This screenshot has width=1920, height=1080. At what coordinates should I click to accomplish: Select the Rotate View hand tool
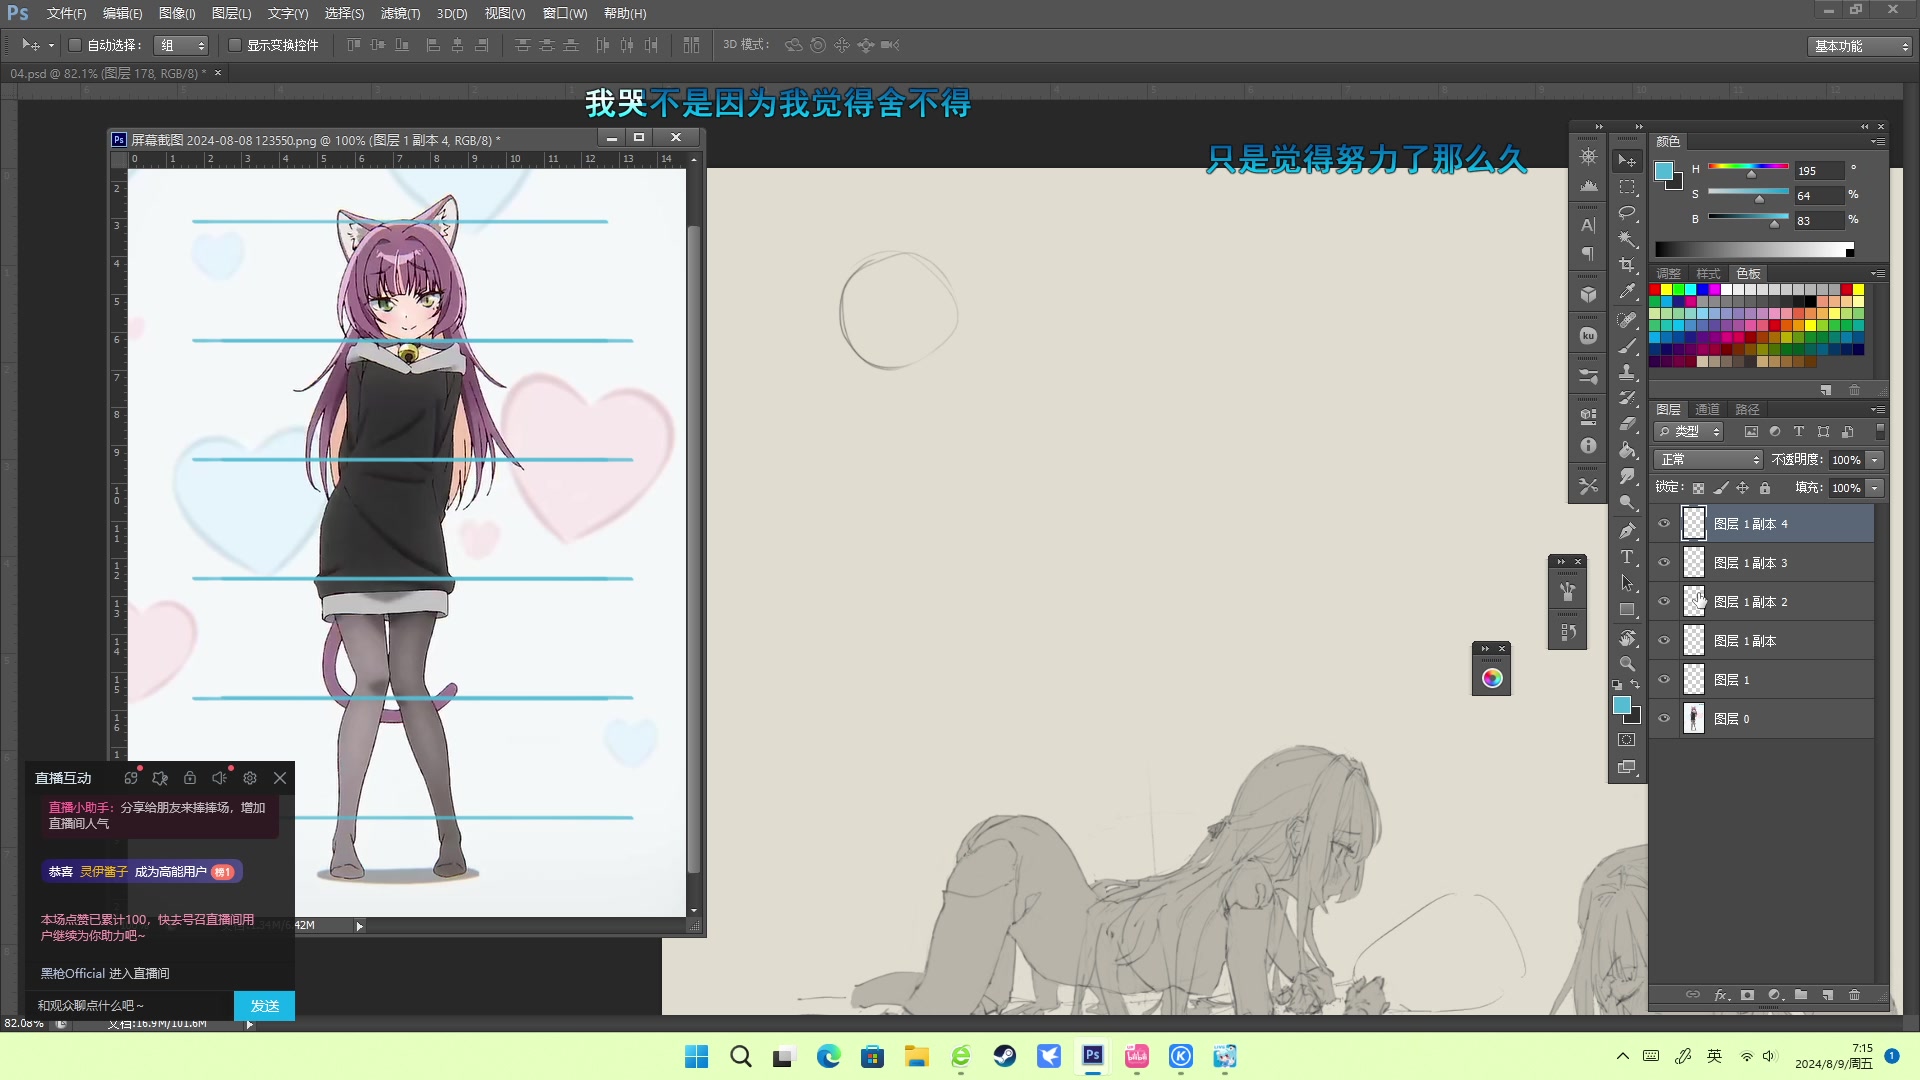(x=1628, y=637)
